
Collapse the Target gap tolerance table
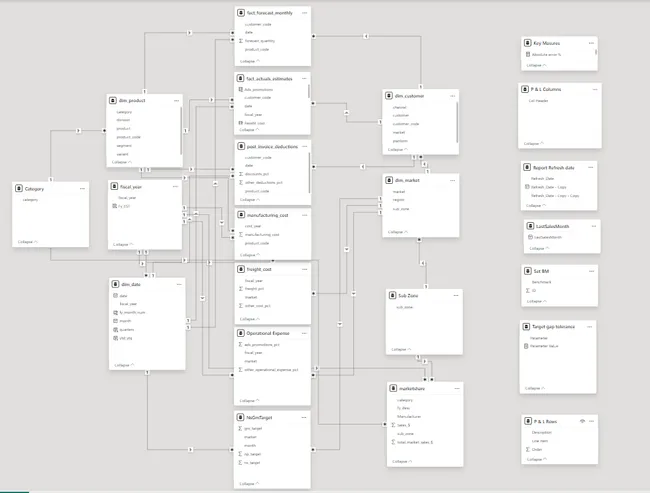coord(535,388)
